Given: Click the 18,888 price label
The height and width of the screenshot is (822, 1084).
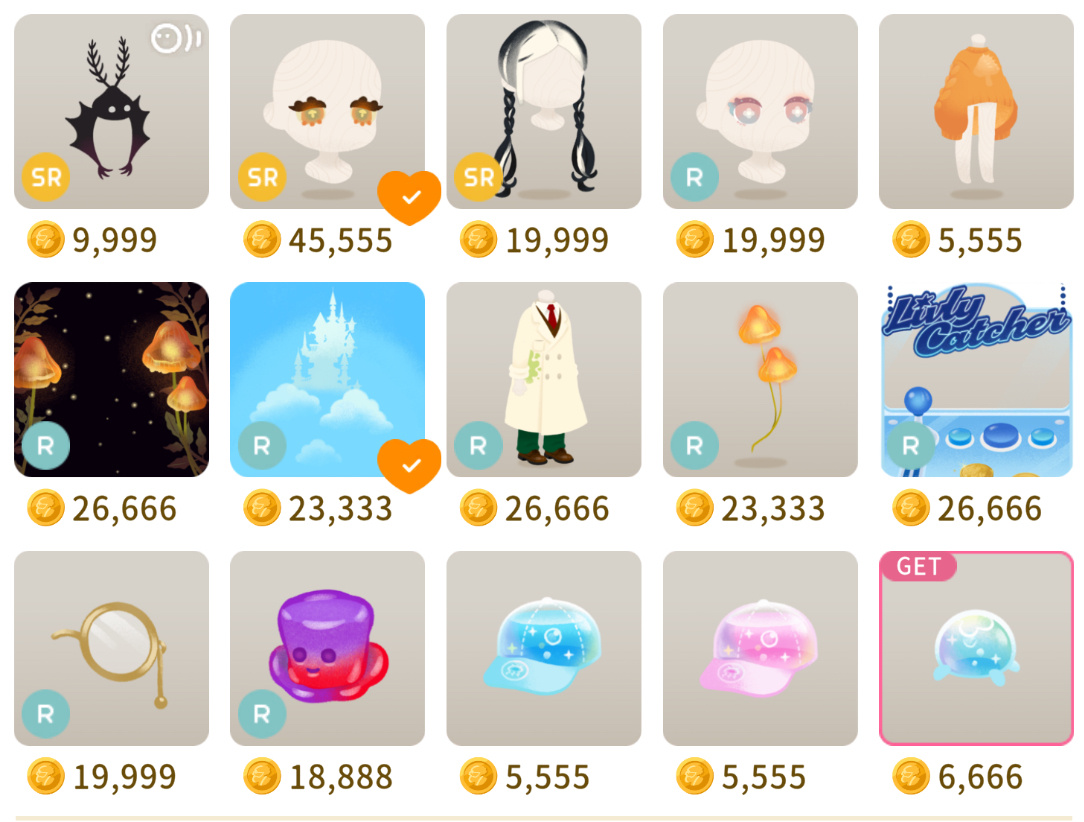Looking at the screenshot, I should pyautogui.click(x=341, y=777).
